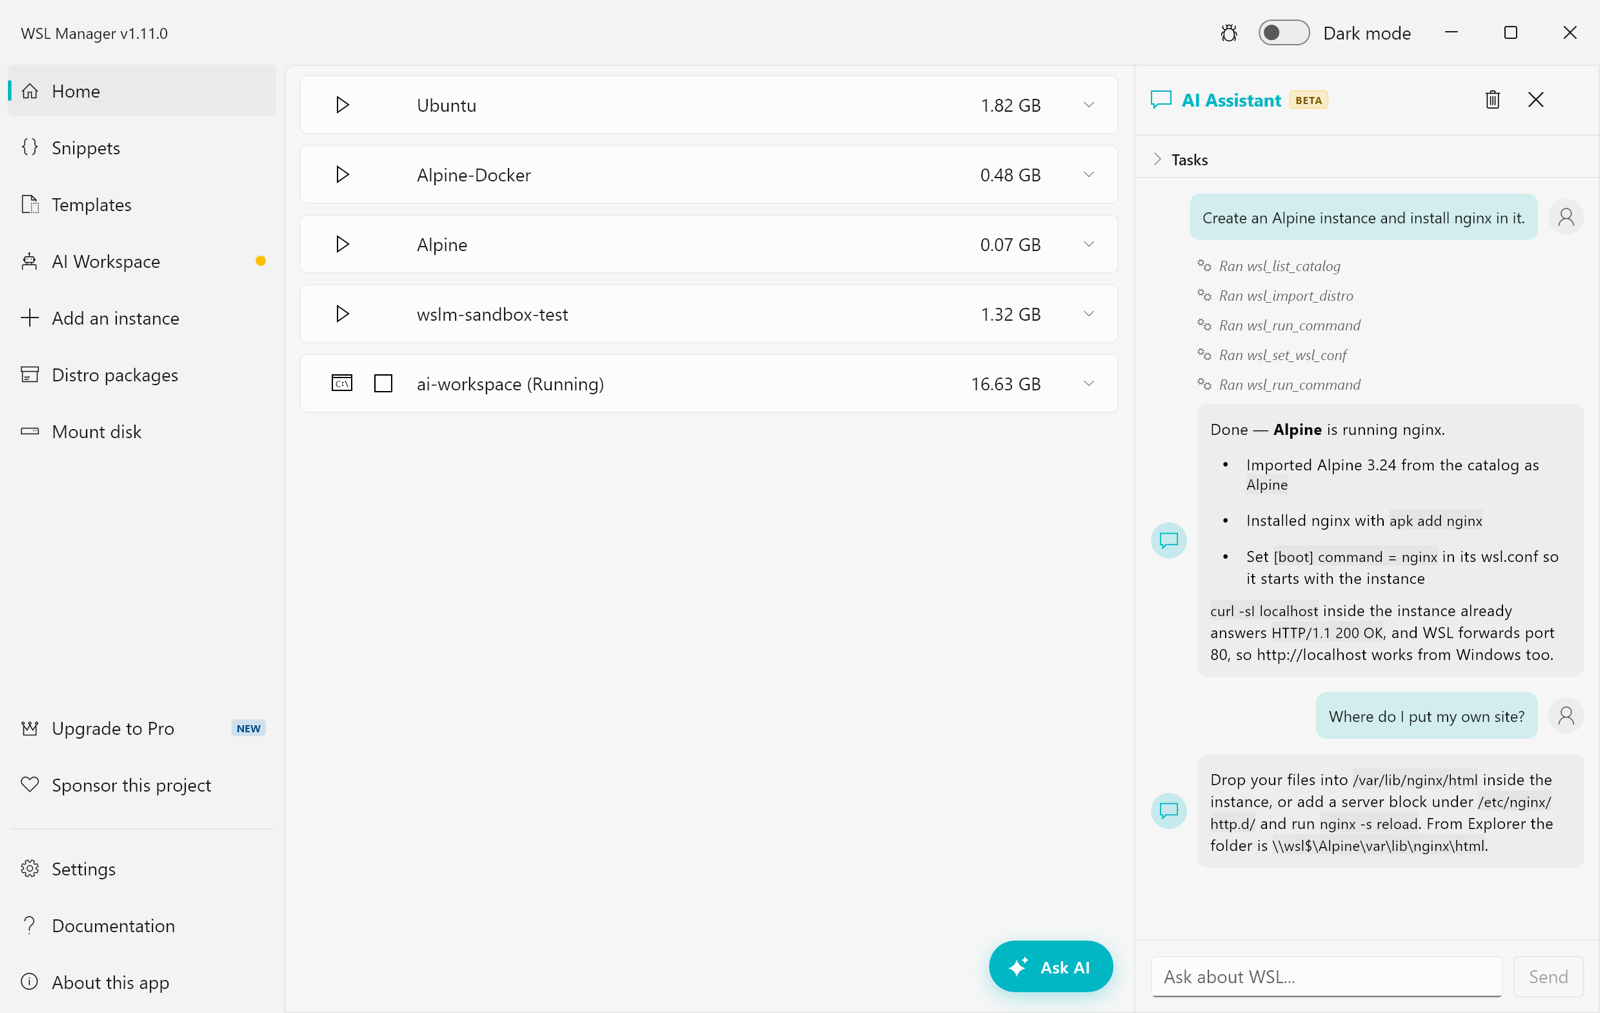Viewport: 1600px width, 1013px height.
Task: Start the Alpine-Docker instance with its play icon
Action: click(x=342, y=175)
